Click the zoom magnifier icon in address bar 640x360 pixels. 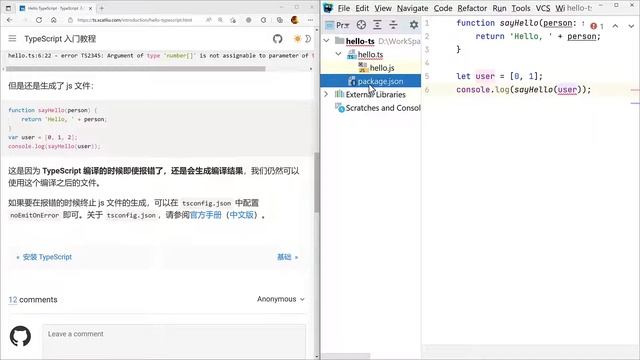point(220,20)
